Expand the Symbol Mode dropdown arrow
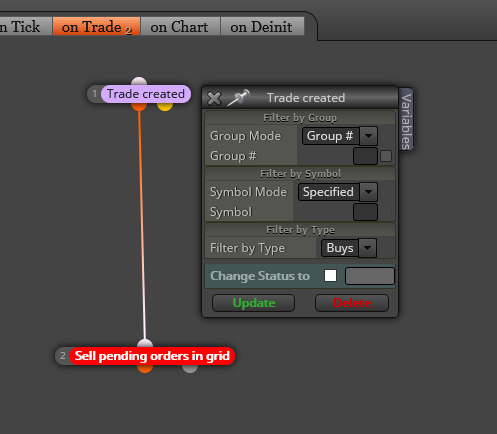497x434 pixels. pyautogui.click(x=368, y=192)
